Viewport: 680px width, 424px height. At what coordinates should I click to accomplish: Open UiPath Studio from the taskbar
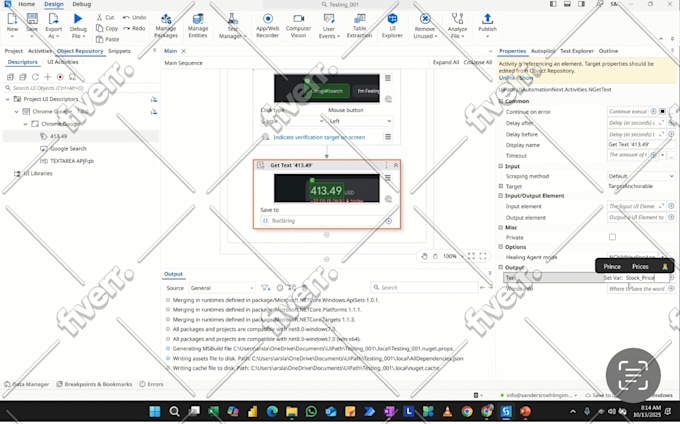[506, 411]
